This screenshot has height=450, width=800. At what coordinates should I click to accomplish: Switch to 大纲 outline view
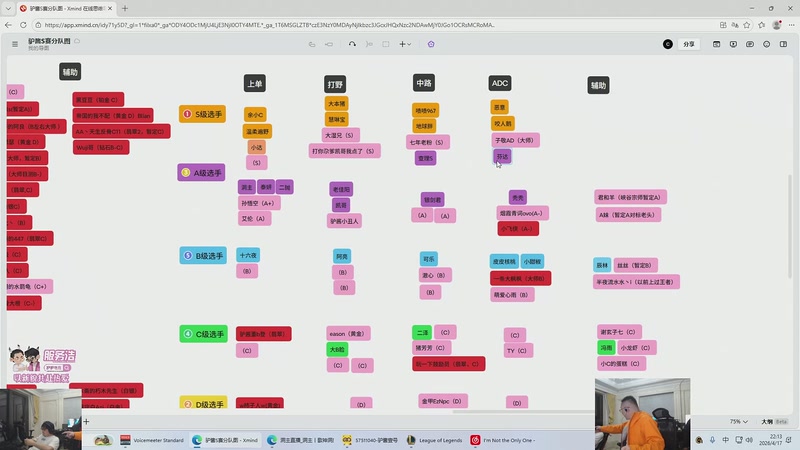767,422
